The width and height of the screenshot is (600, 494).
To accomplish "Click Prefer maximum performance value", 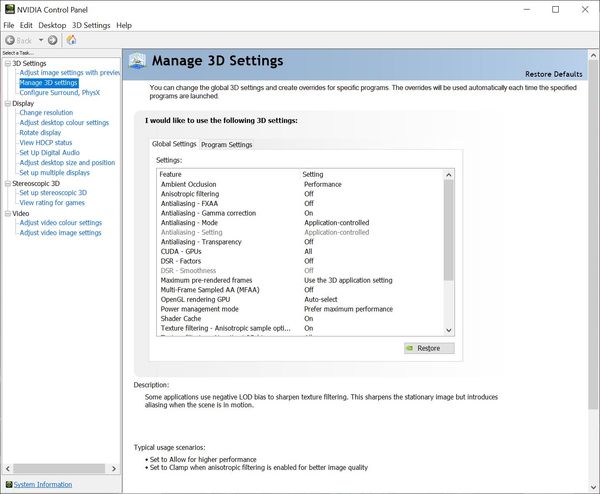I will pyautogui.click(x=348, y=309).
